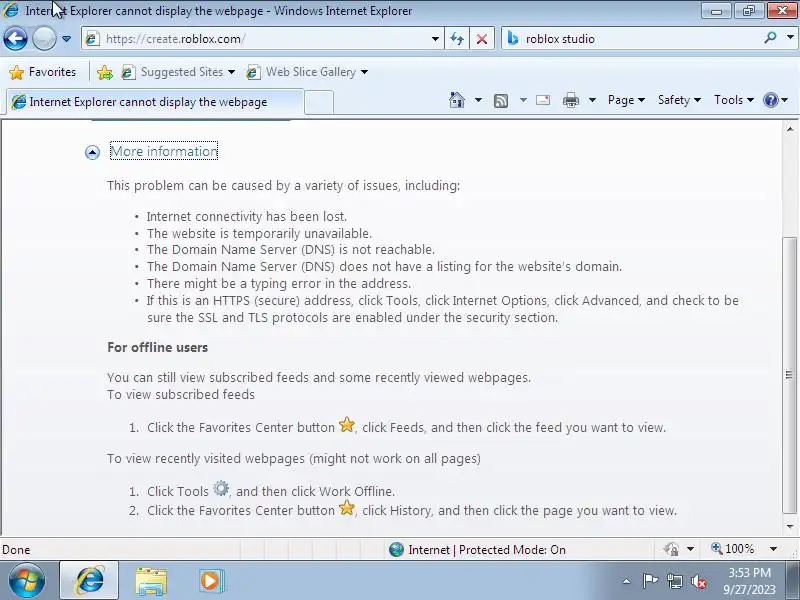The image size is (800, 600).
Task: Click the RSS Feeds icon in command bar
Action: point(501,101)
